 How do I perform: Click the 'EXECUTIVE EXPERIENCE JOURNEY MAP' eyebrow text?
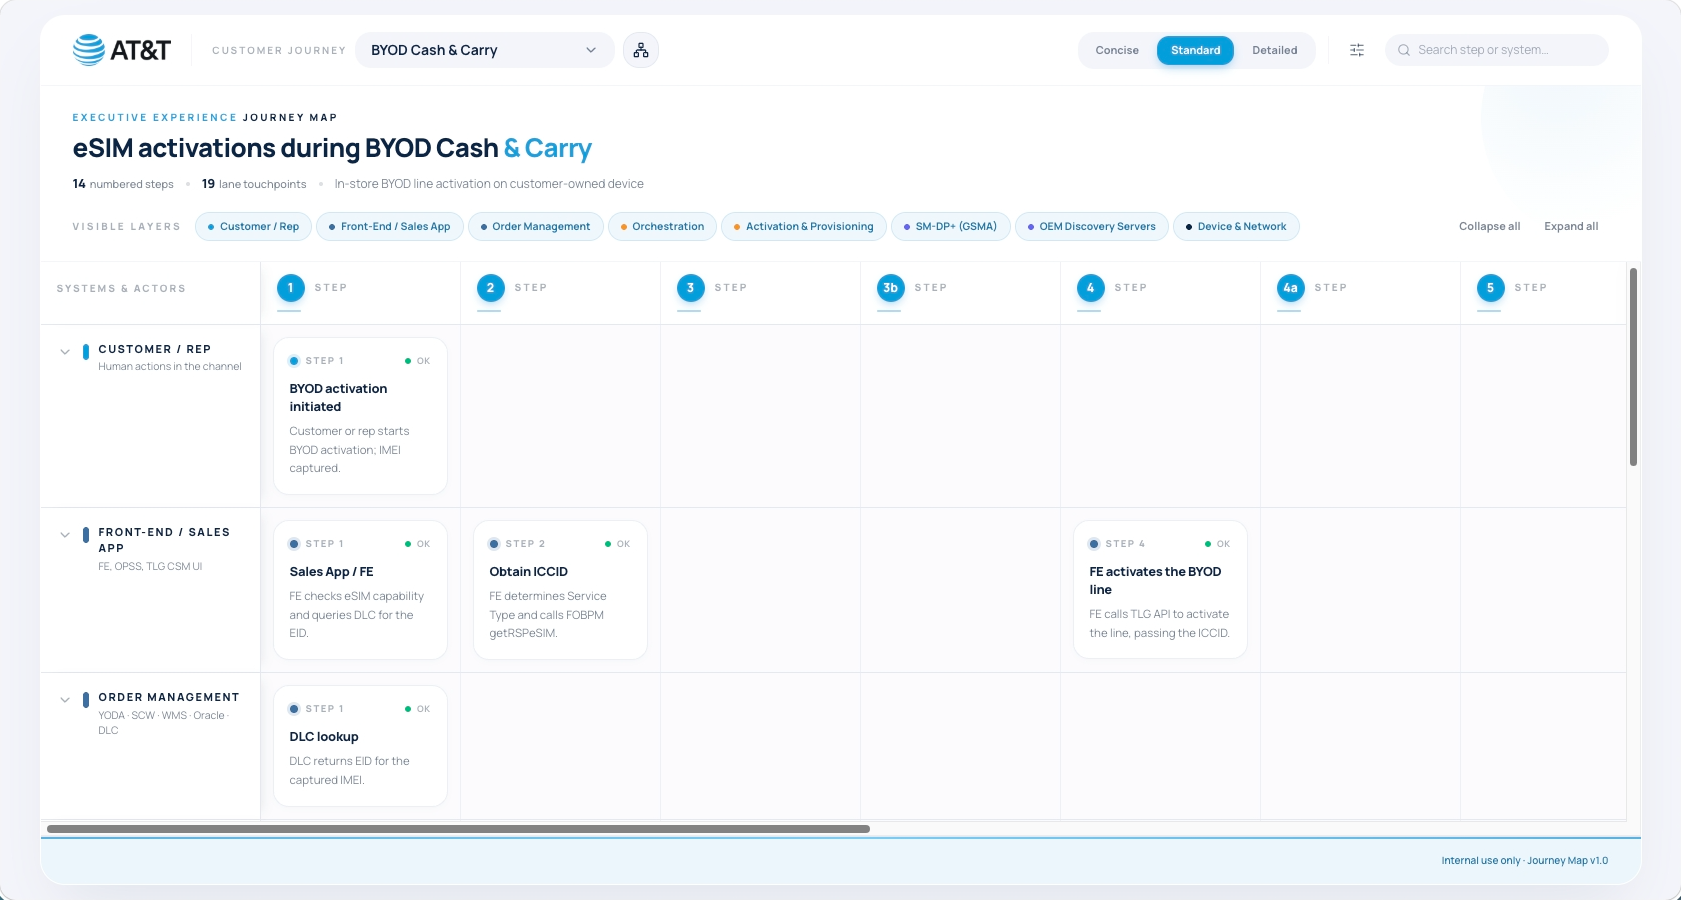205,118
